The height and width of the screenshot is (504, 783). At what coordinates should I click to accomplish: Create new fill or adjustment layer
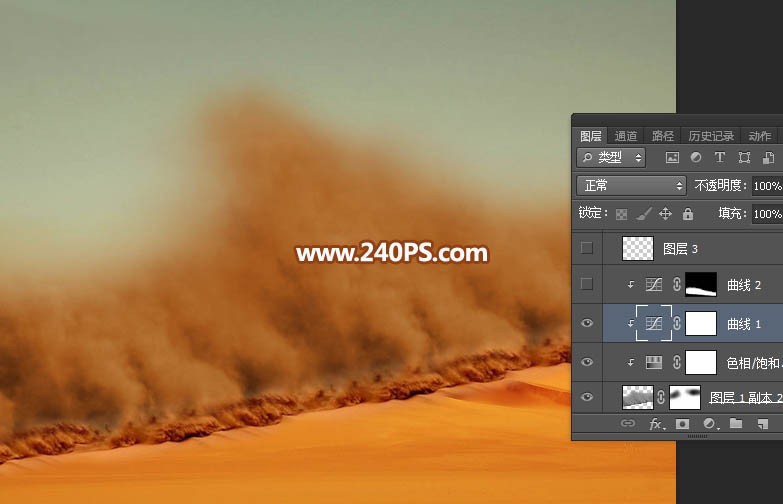(x=710, y=424)
